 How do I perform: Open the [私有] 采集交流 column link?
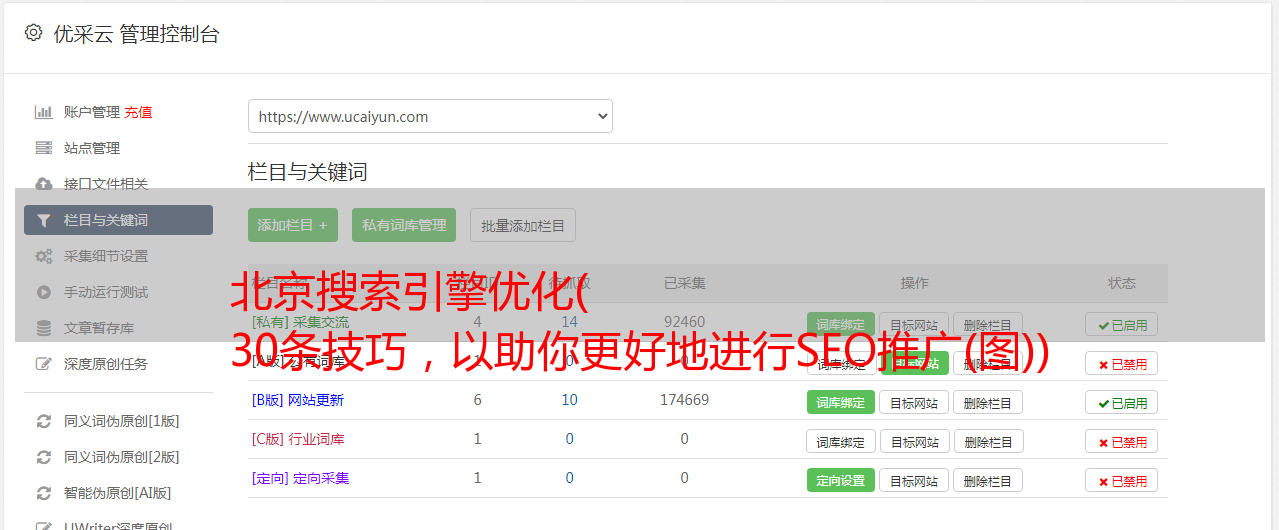click(x=301, y=322)
